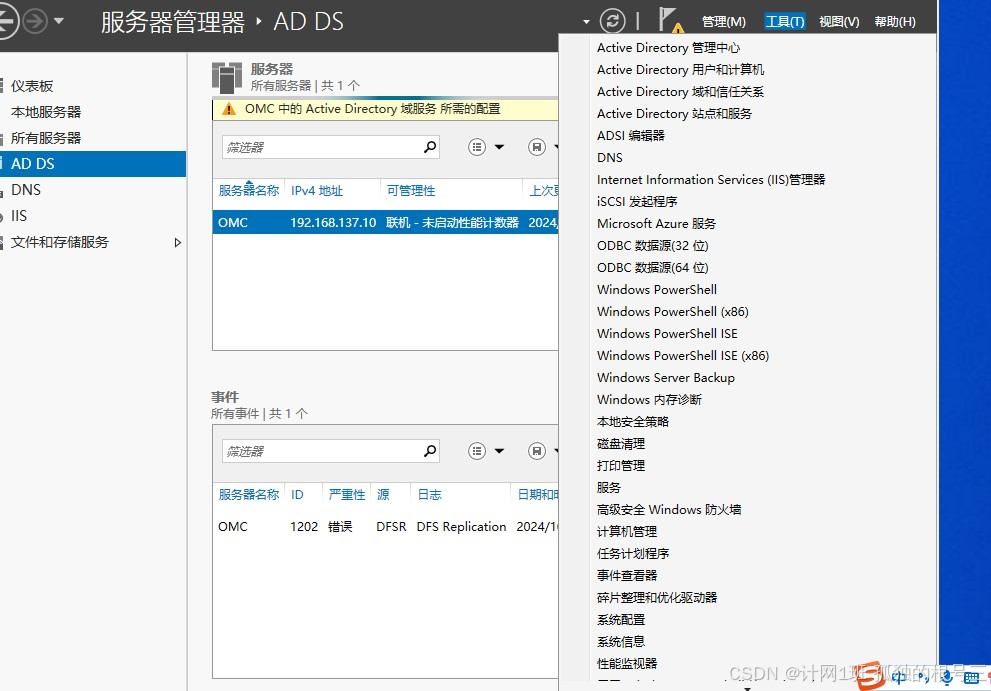The image size is (991, 691).
Task: Expand the 文件和存储服务 submenu arrow
Action: point(178,242)
